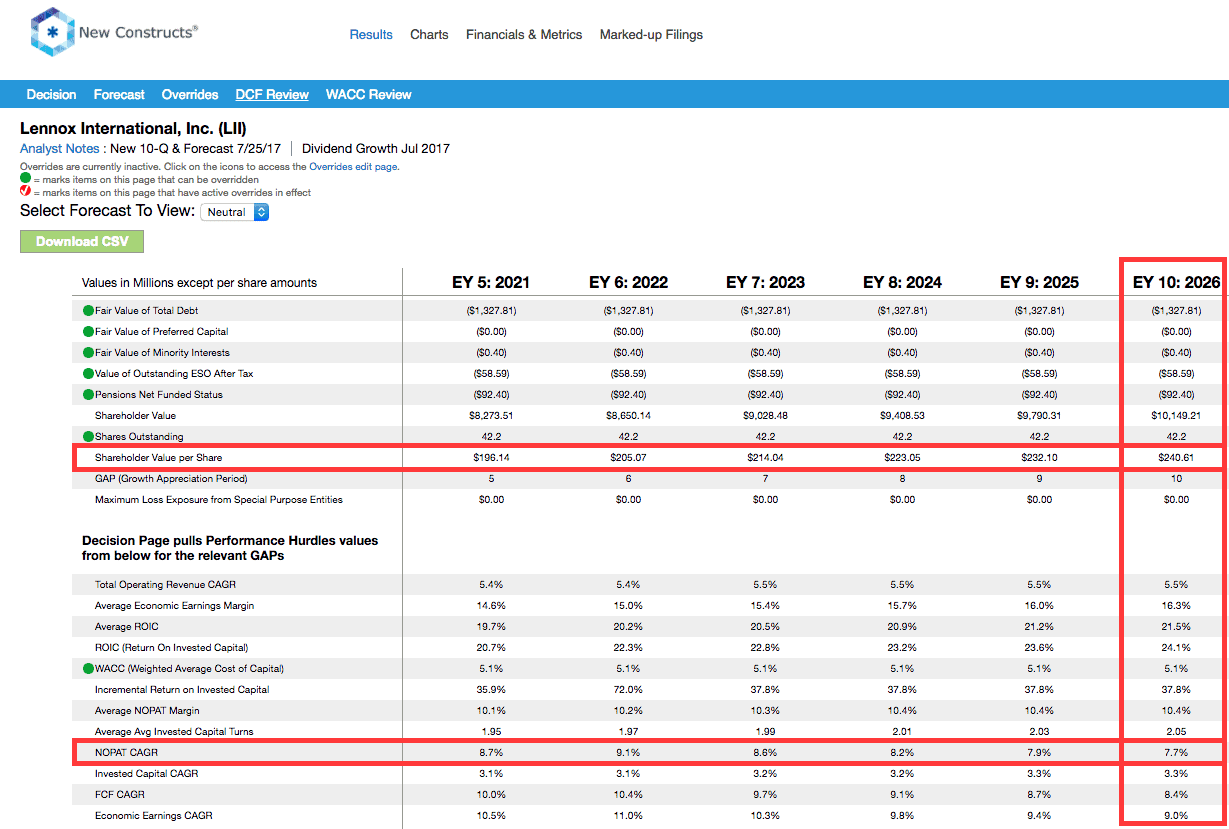Viewport: 1229px width, 829px height.
Task: Navigate to Financials & Metrics
Action: (x=524, y=35)
